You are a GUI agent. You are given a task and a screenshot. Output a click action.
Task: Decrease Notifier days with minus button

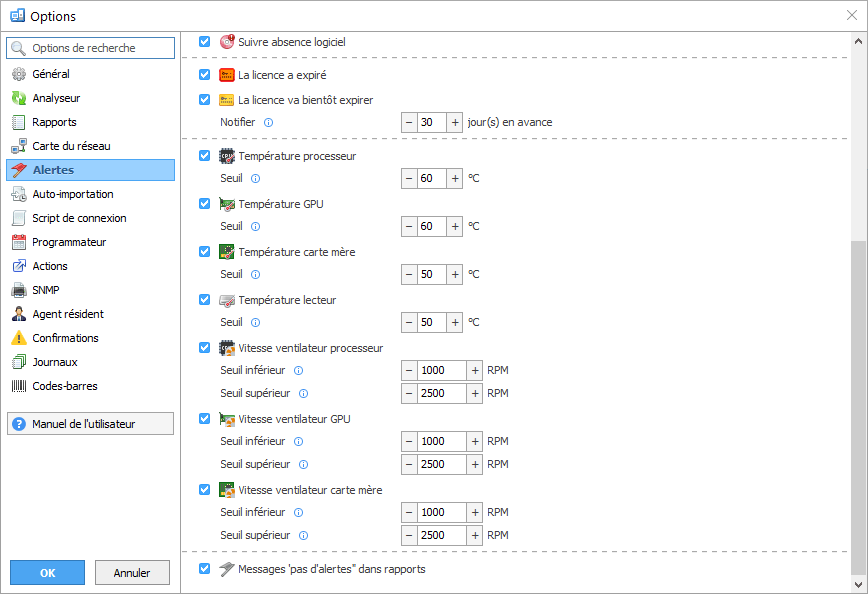click(409, 122)
